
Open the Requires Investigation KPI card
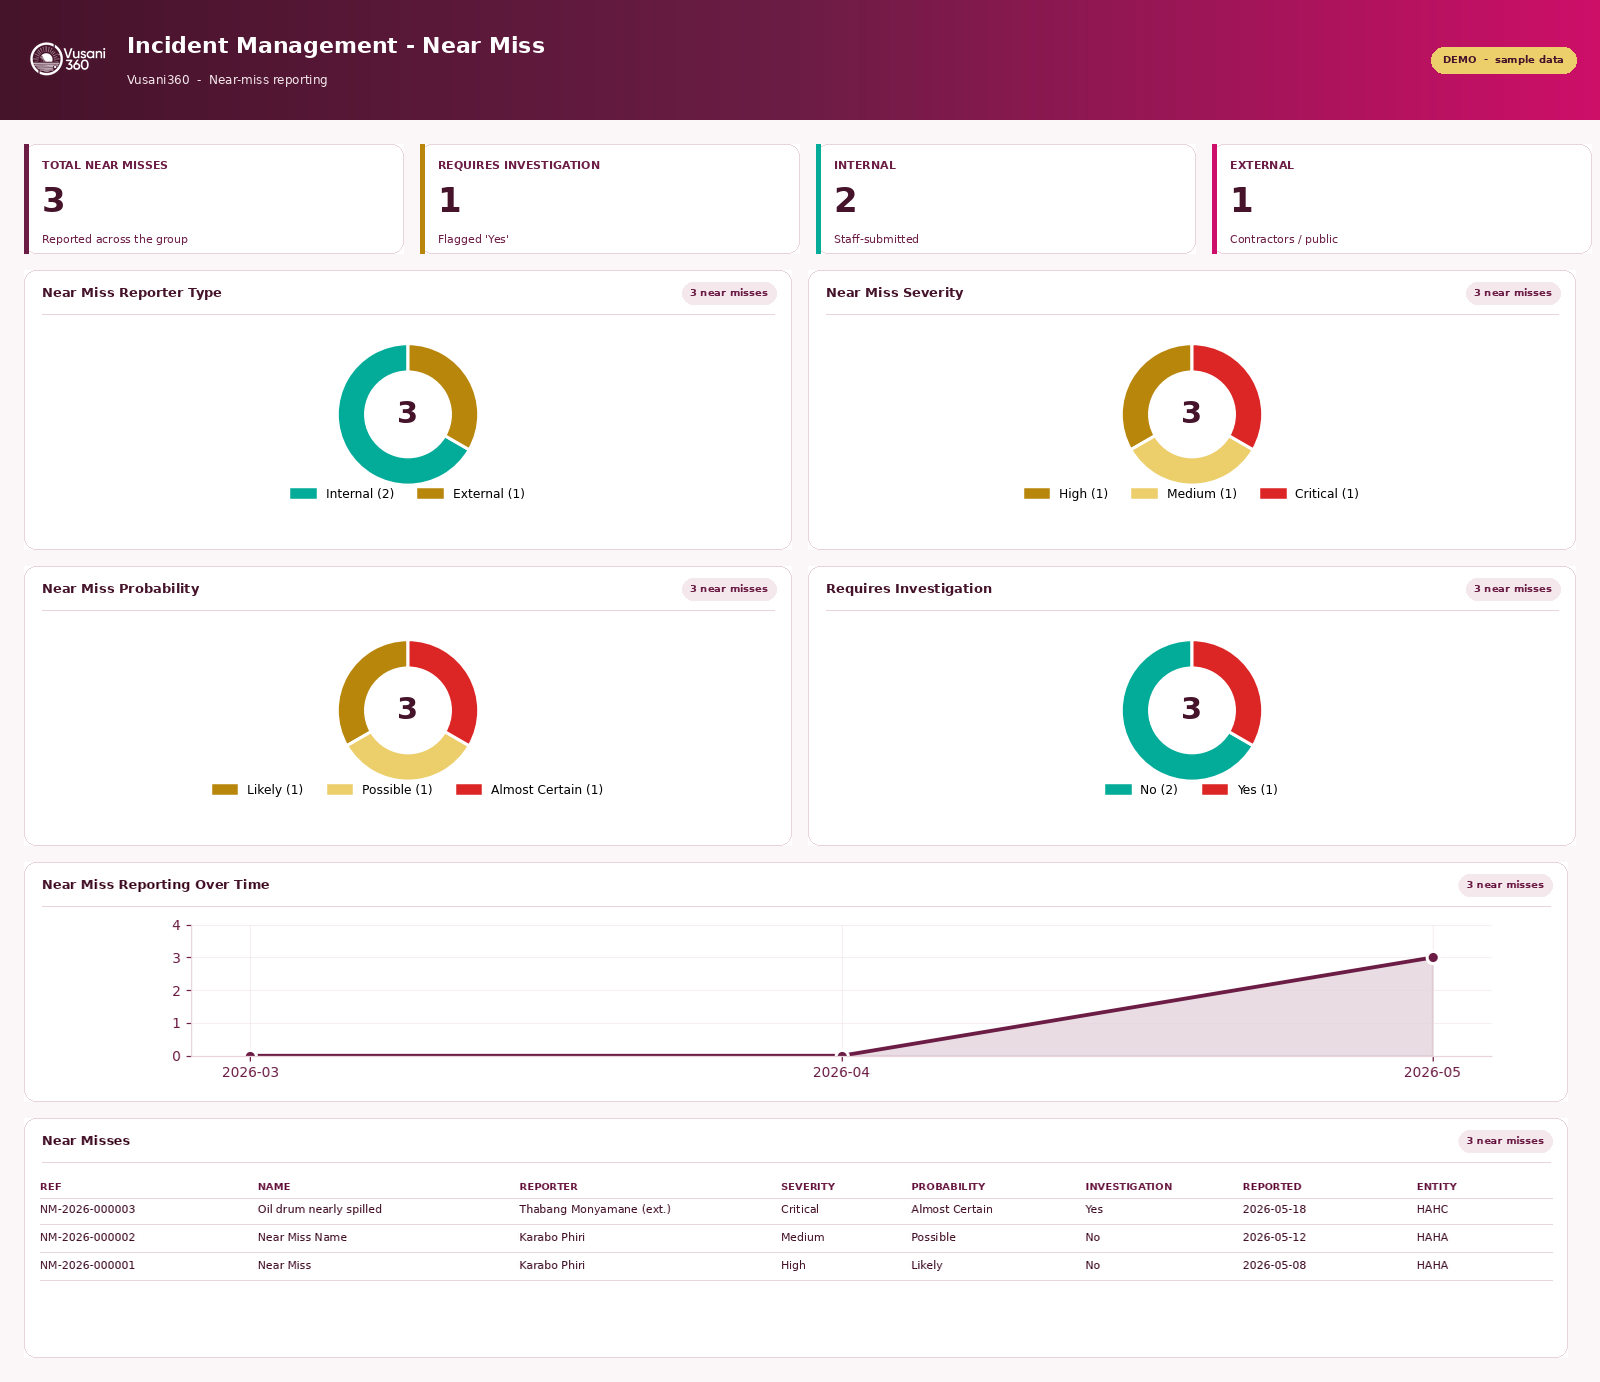tap(610, 199)
